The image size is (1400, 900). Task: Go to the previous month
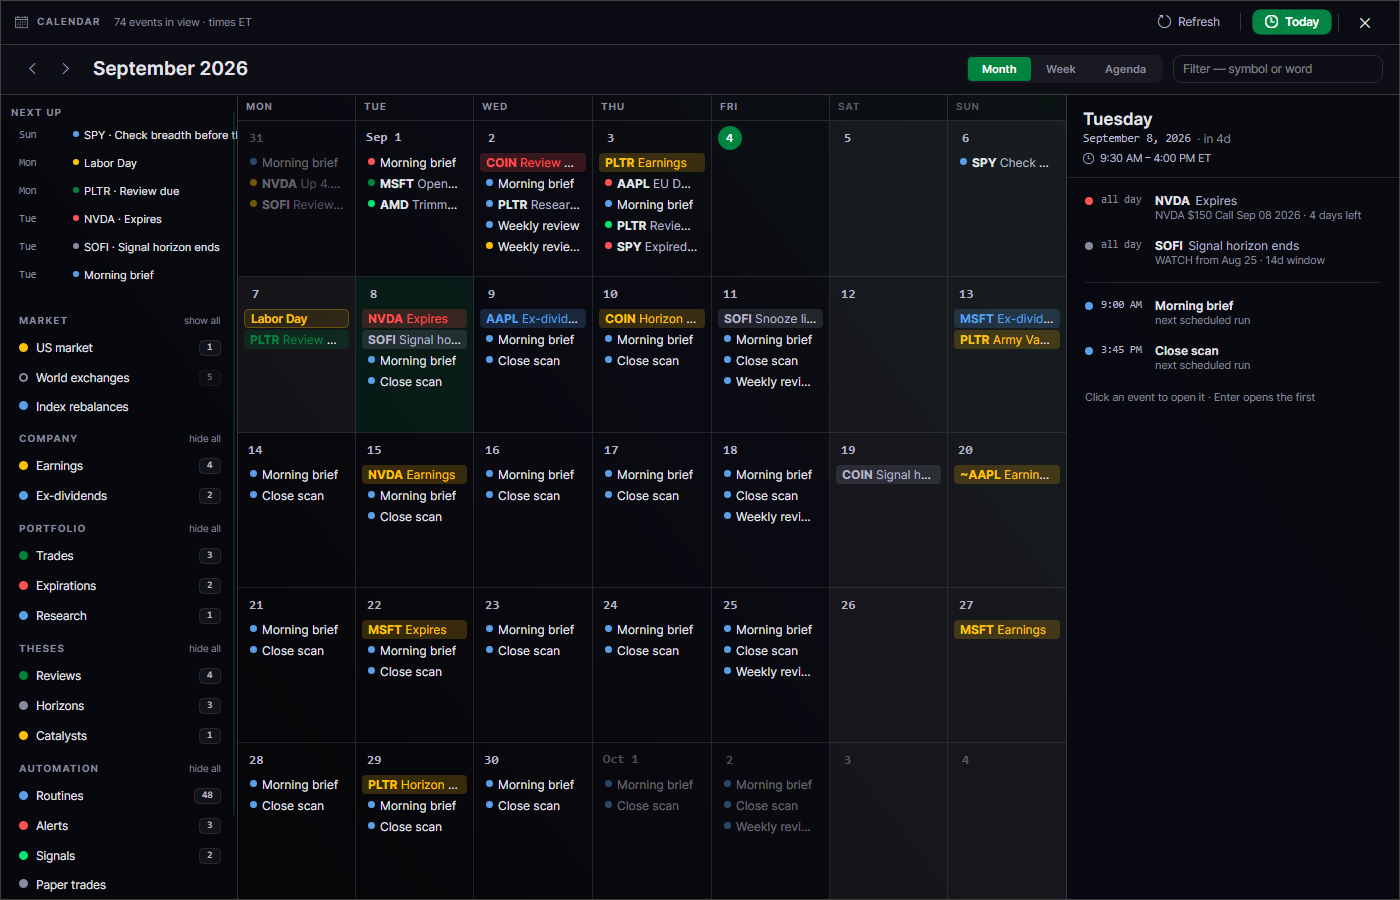pos(33,68)
